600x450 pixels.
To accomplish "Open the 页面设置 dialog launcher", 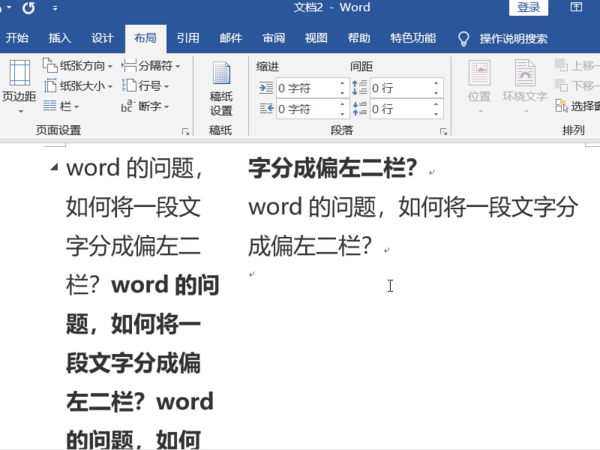I will [x=186, y=132].
